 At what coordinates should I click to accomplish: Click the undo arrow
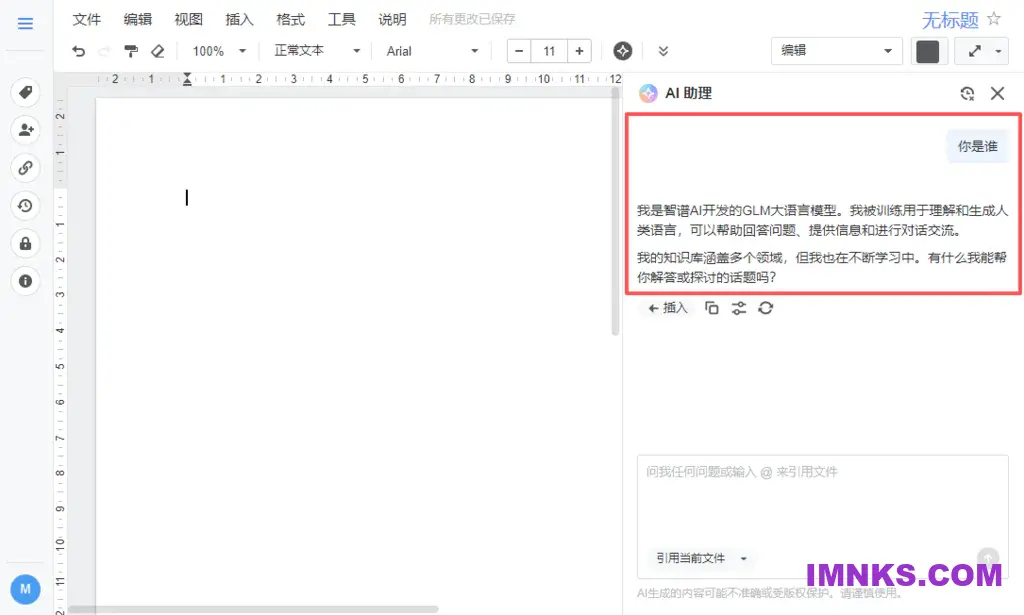[80, 51]
